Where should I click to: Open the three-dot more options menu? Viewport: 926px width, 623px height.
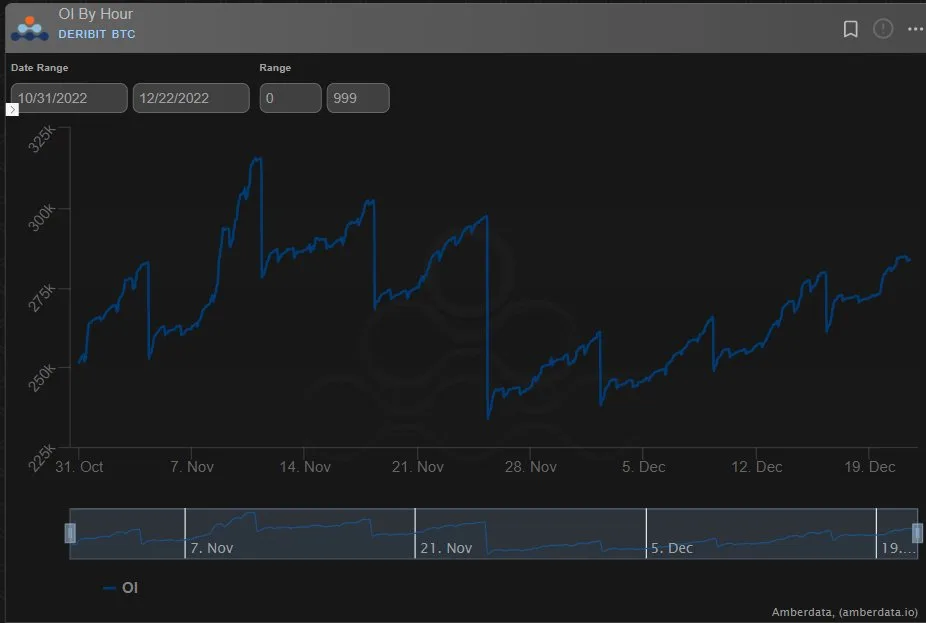tap(915, 28)
